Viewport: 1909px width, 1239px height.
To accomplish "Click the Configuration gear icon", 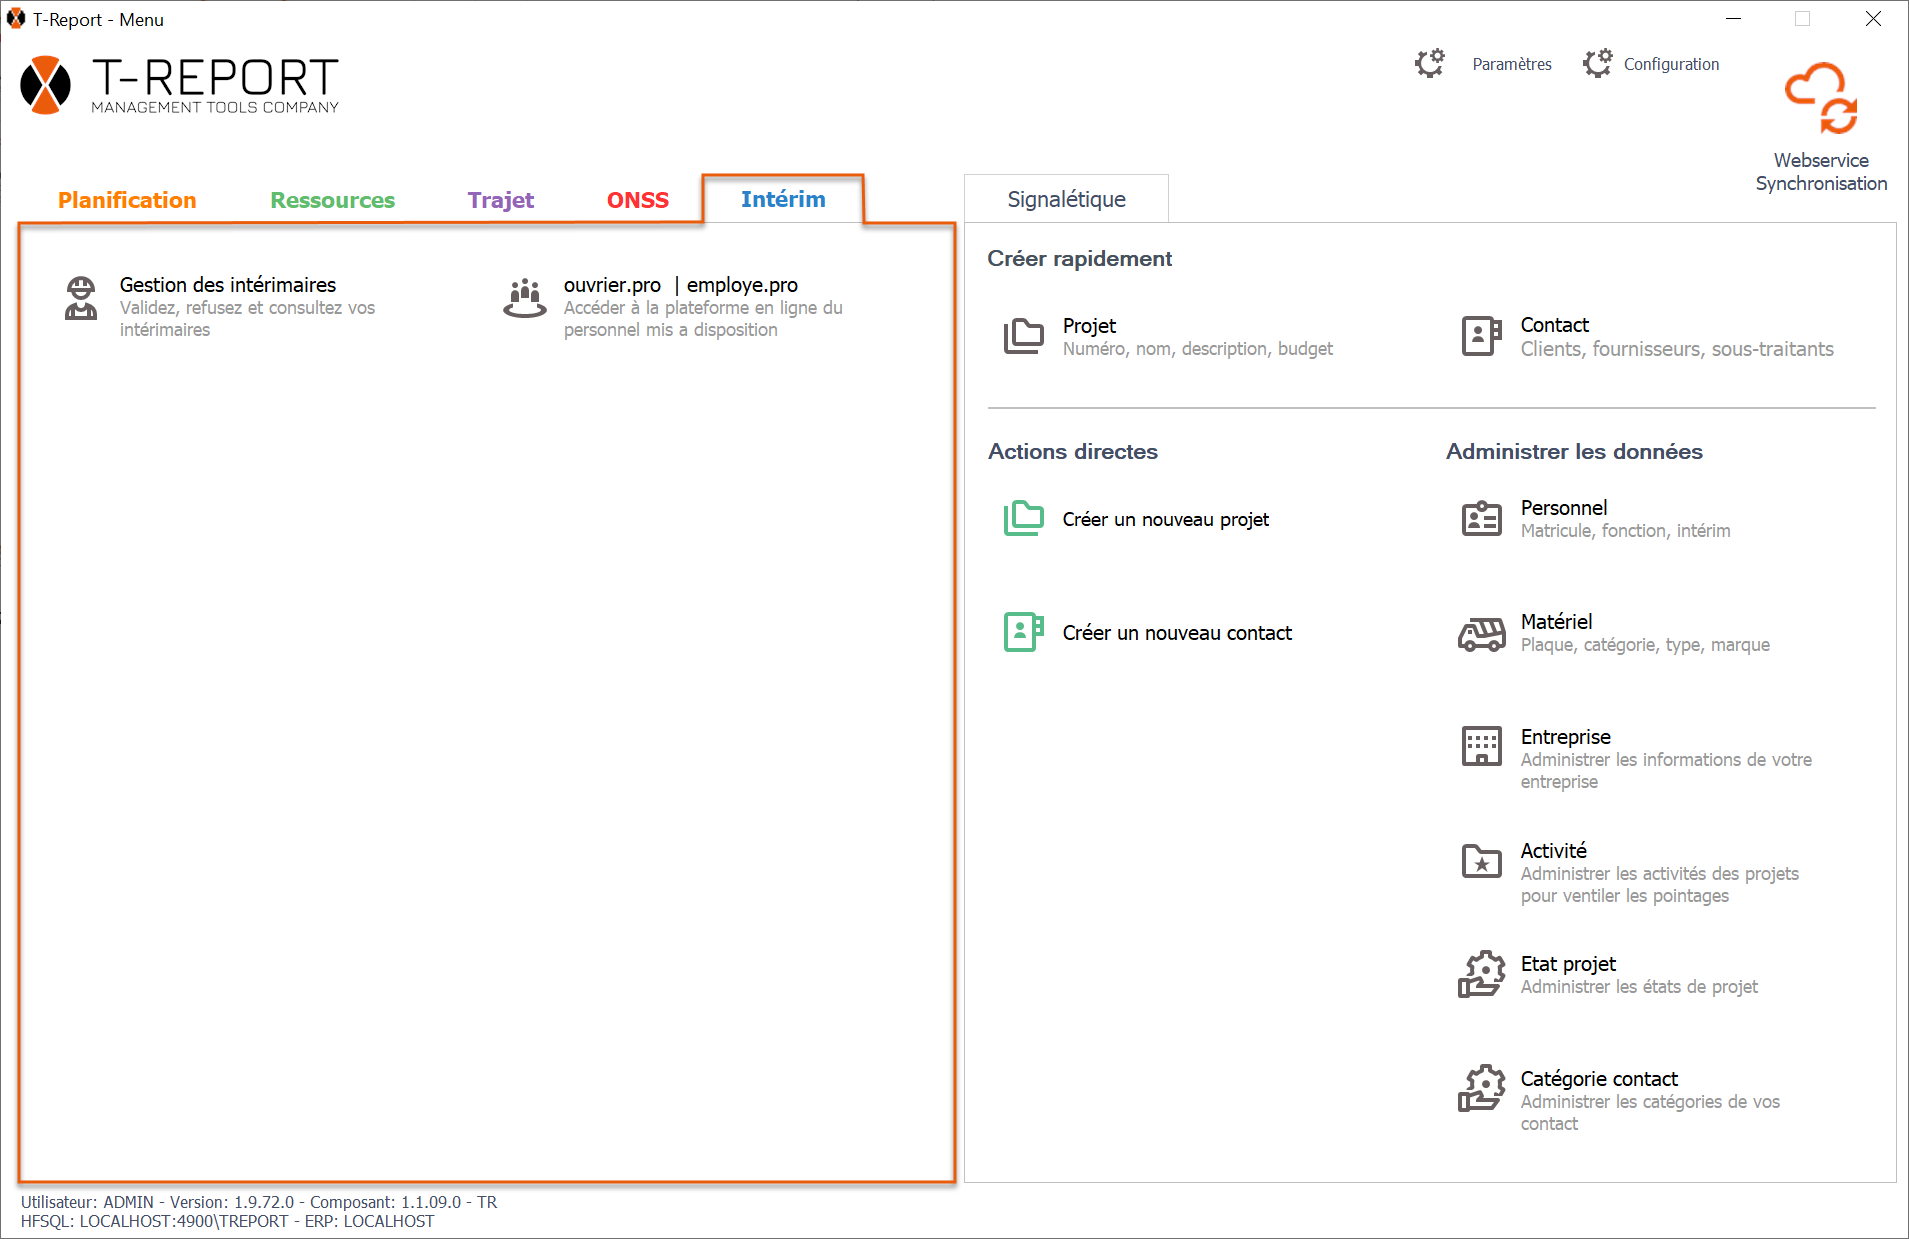I will coord(1597,64).
